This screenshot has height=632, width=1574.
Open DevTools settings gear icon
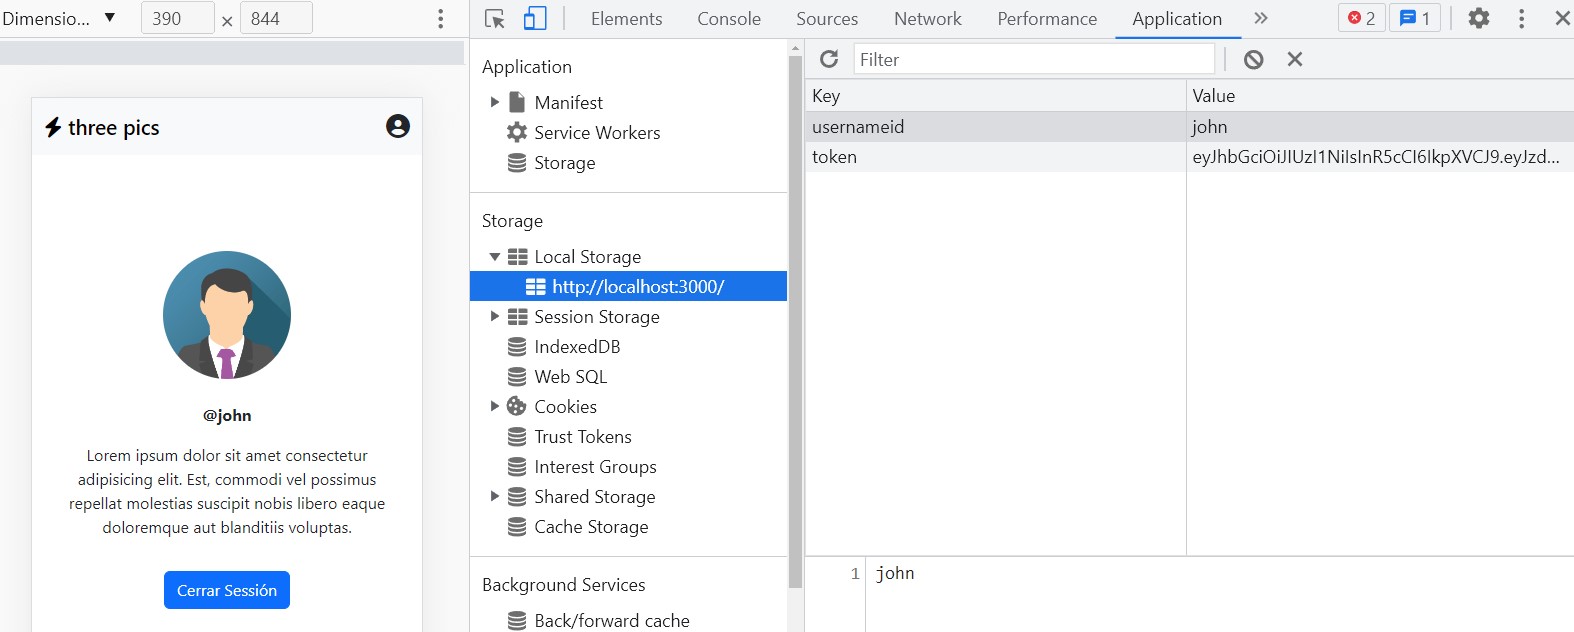[1479, 18]
